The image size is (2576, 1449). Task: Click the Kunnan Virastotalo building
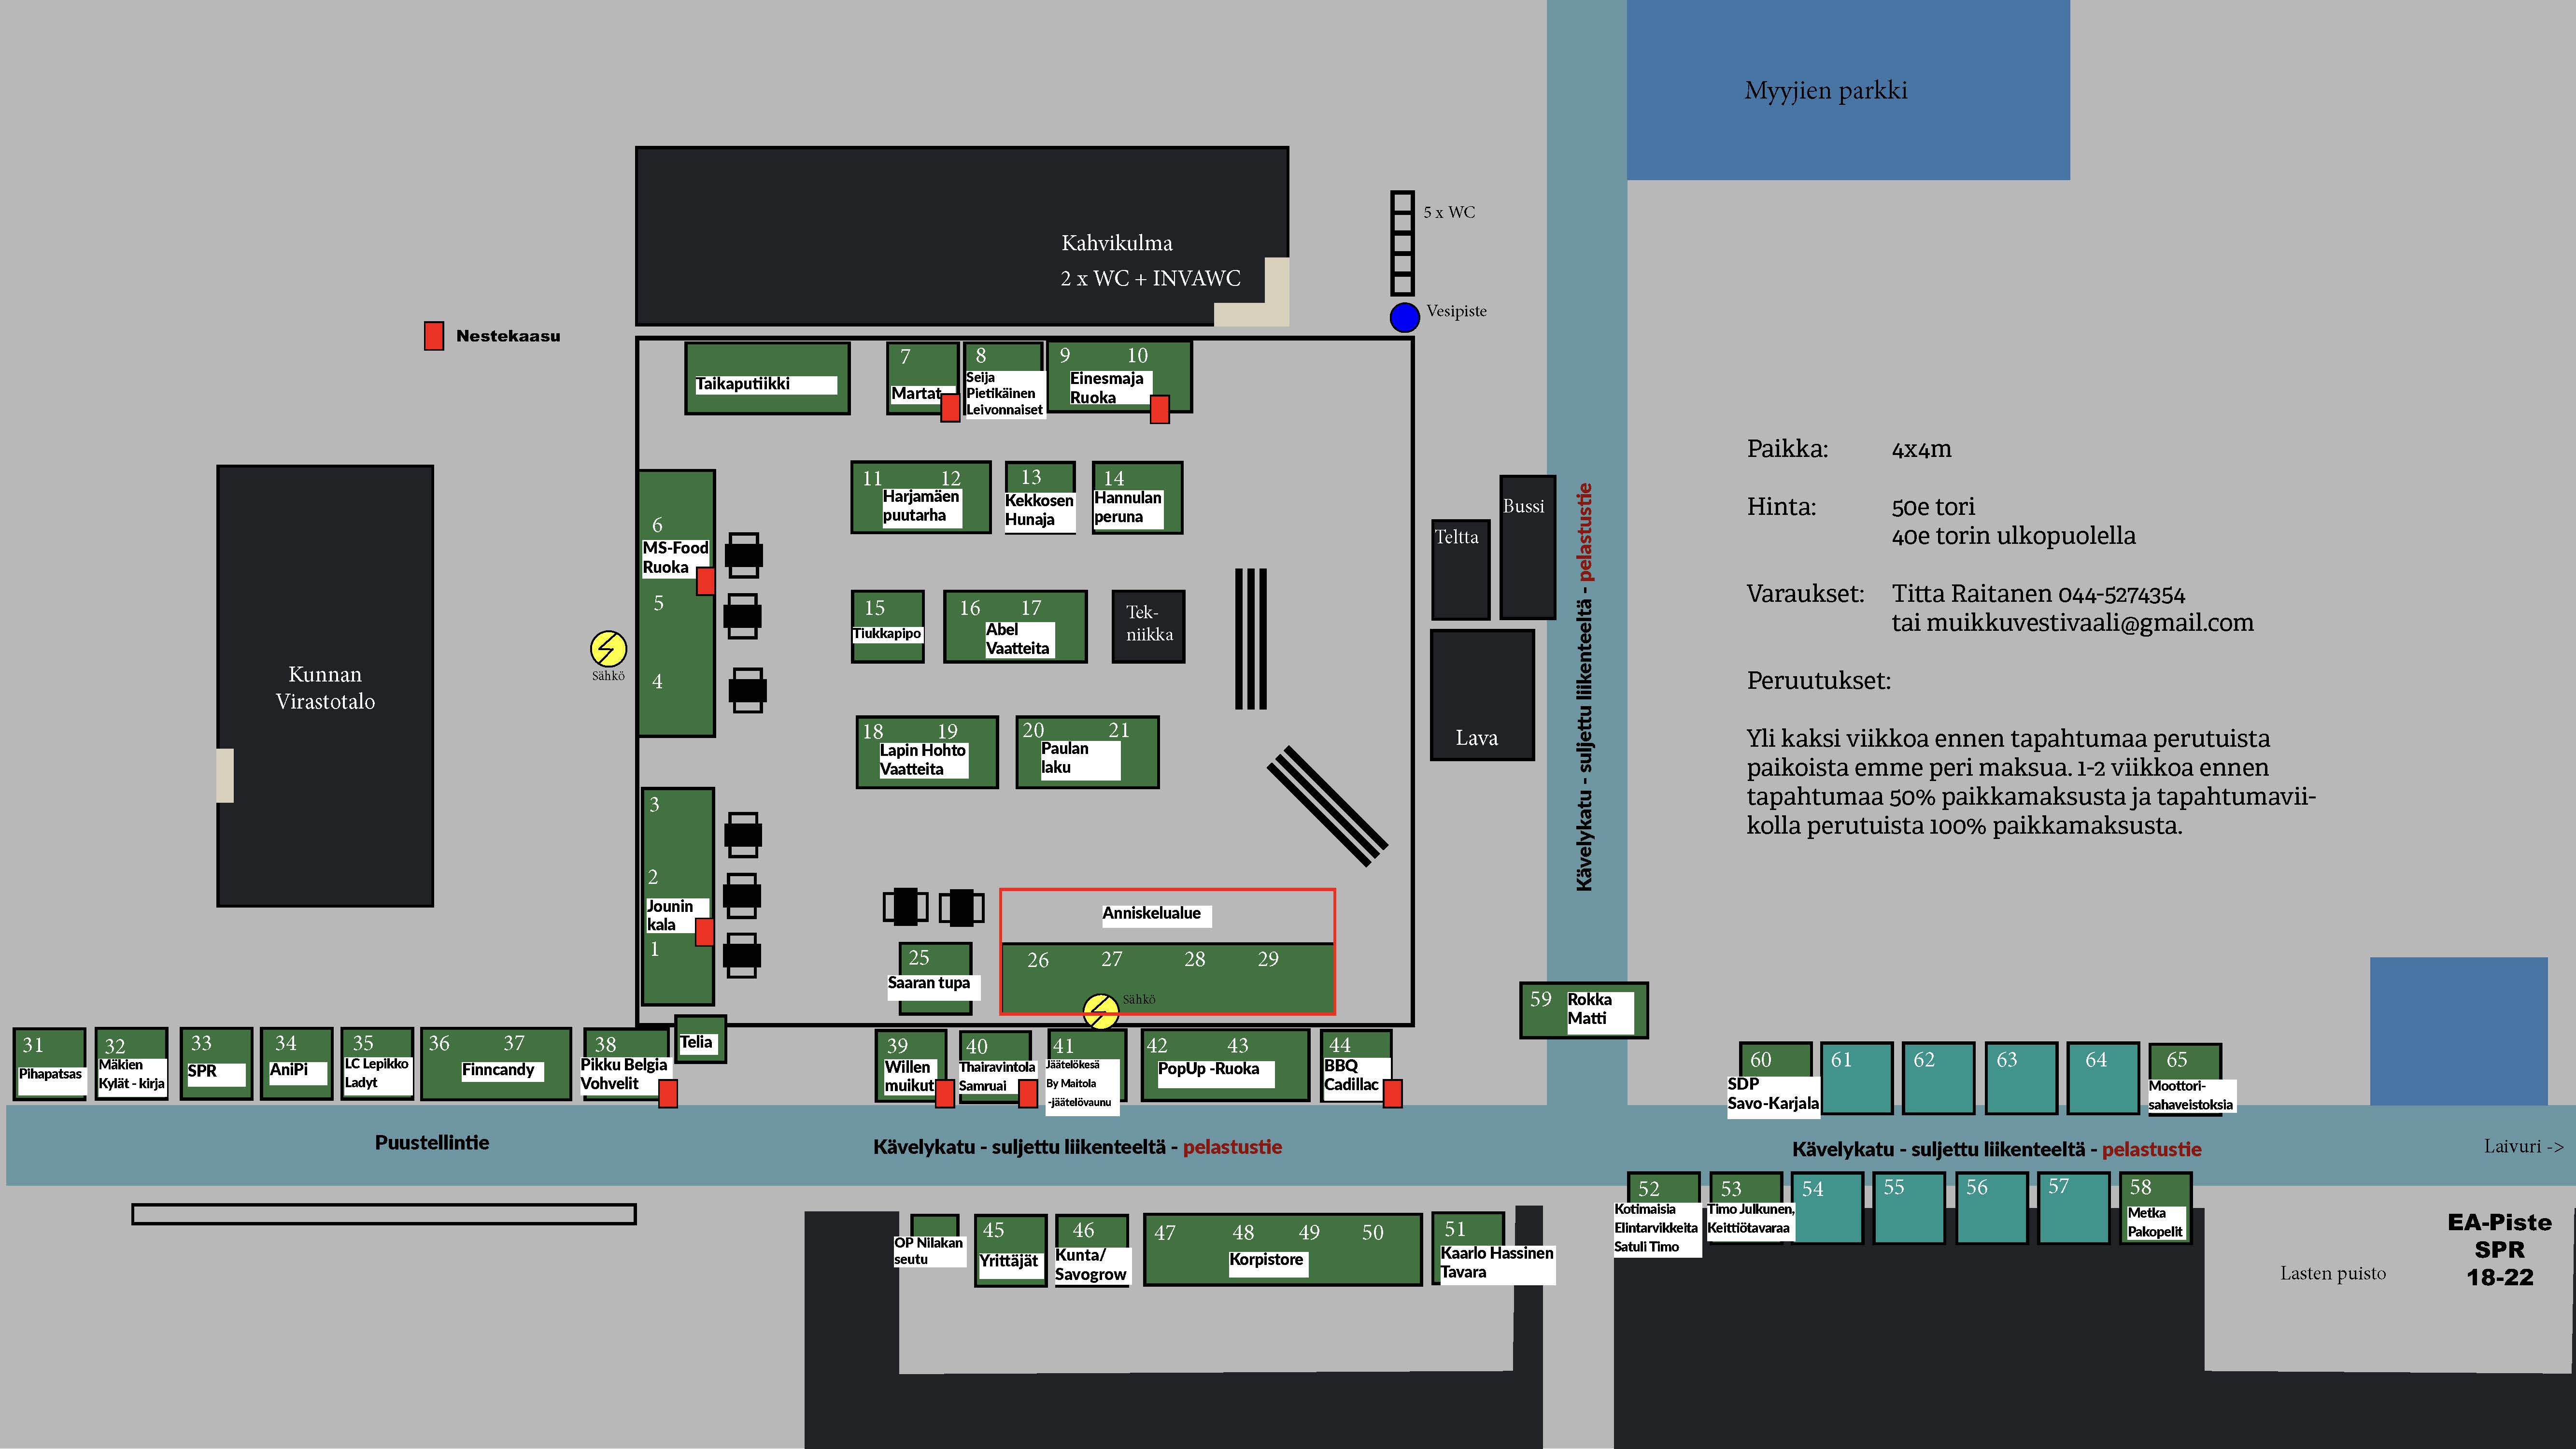[x=325, y=686]
